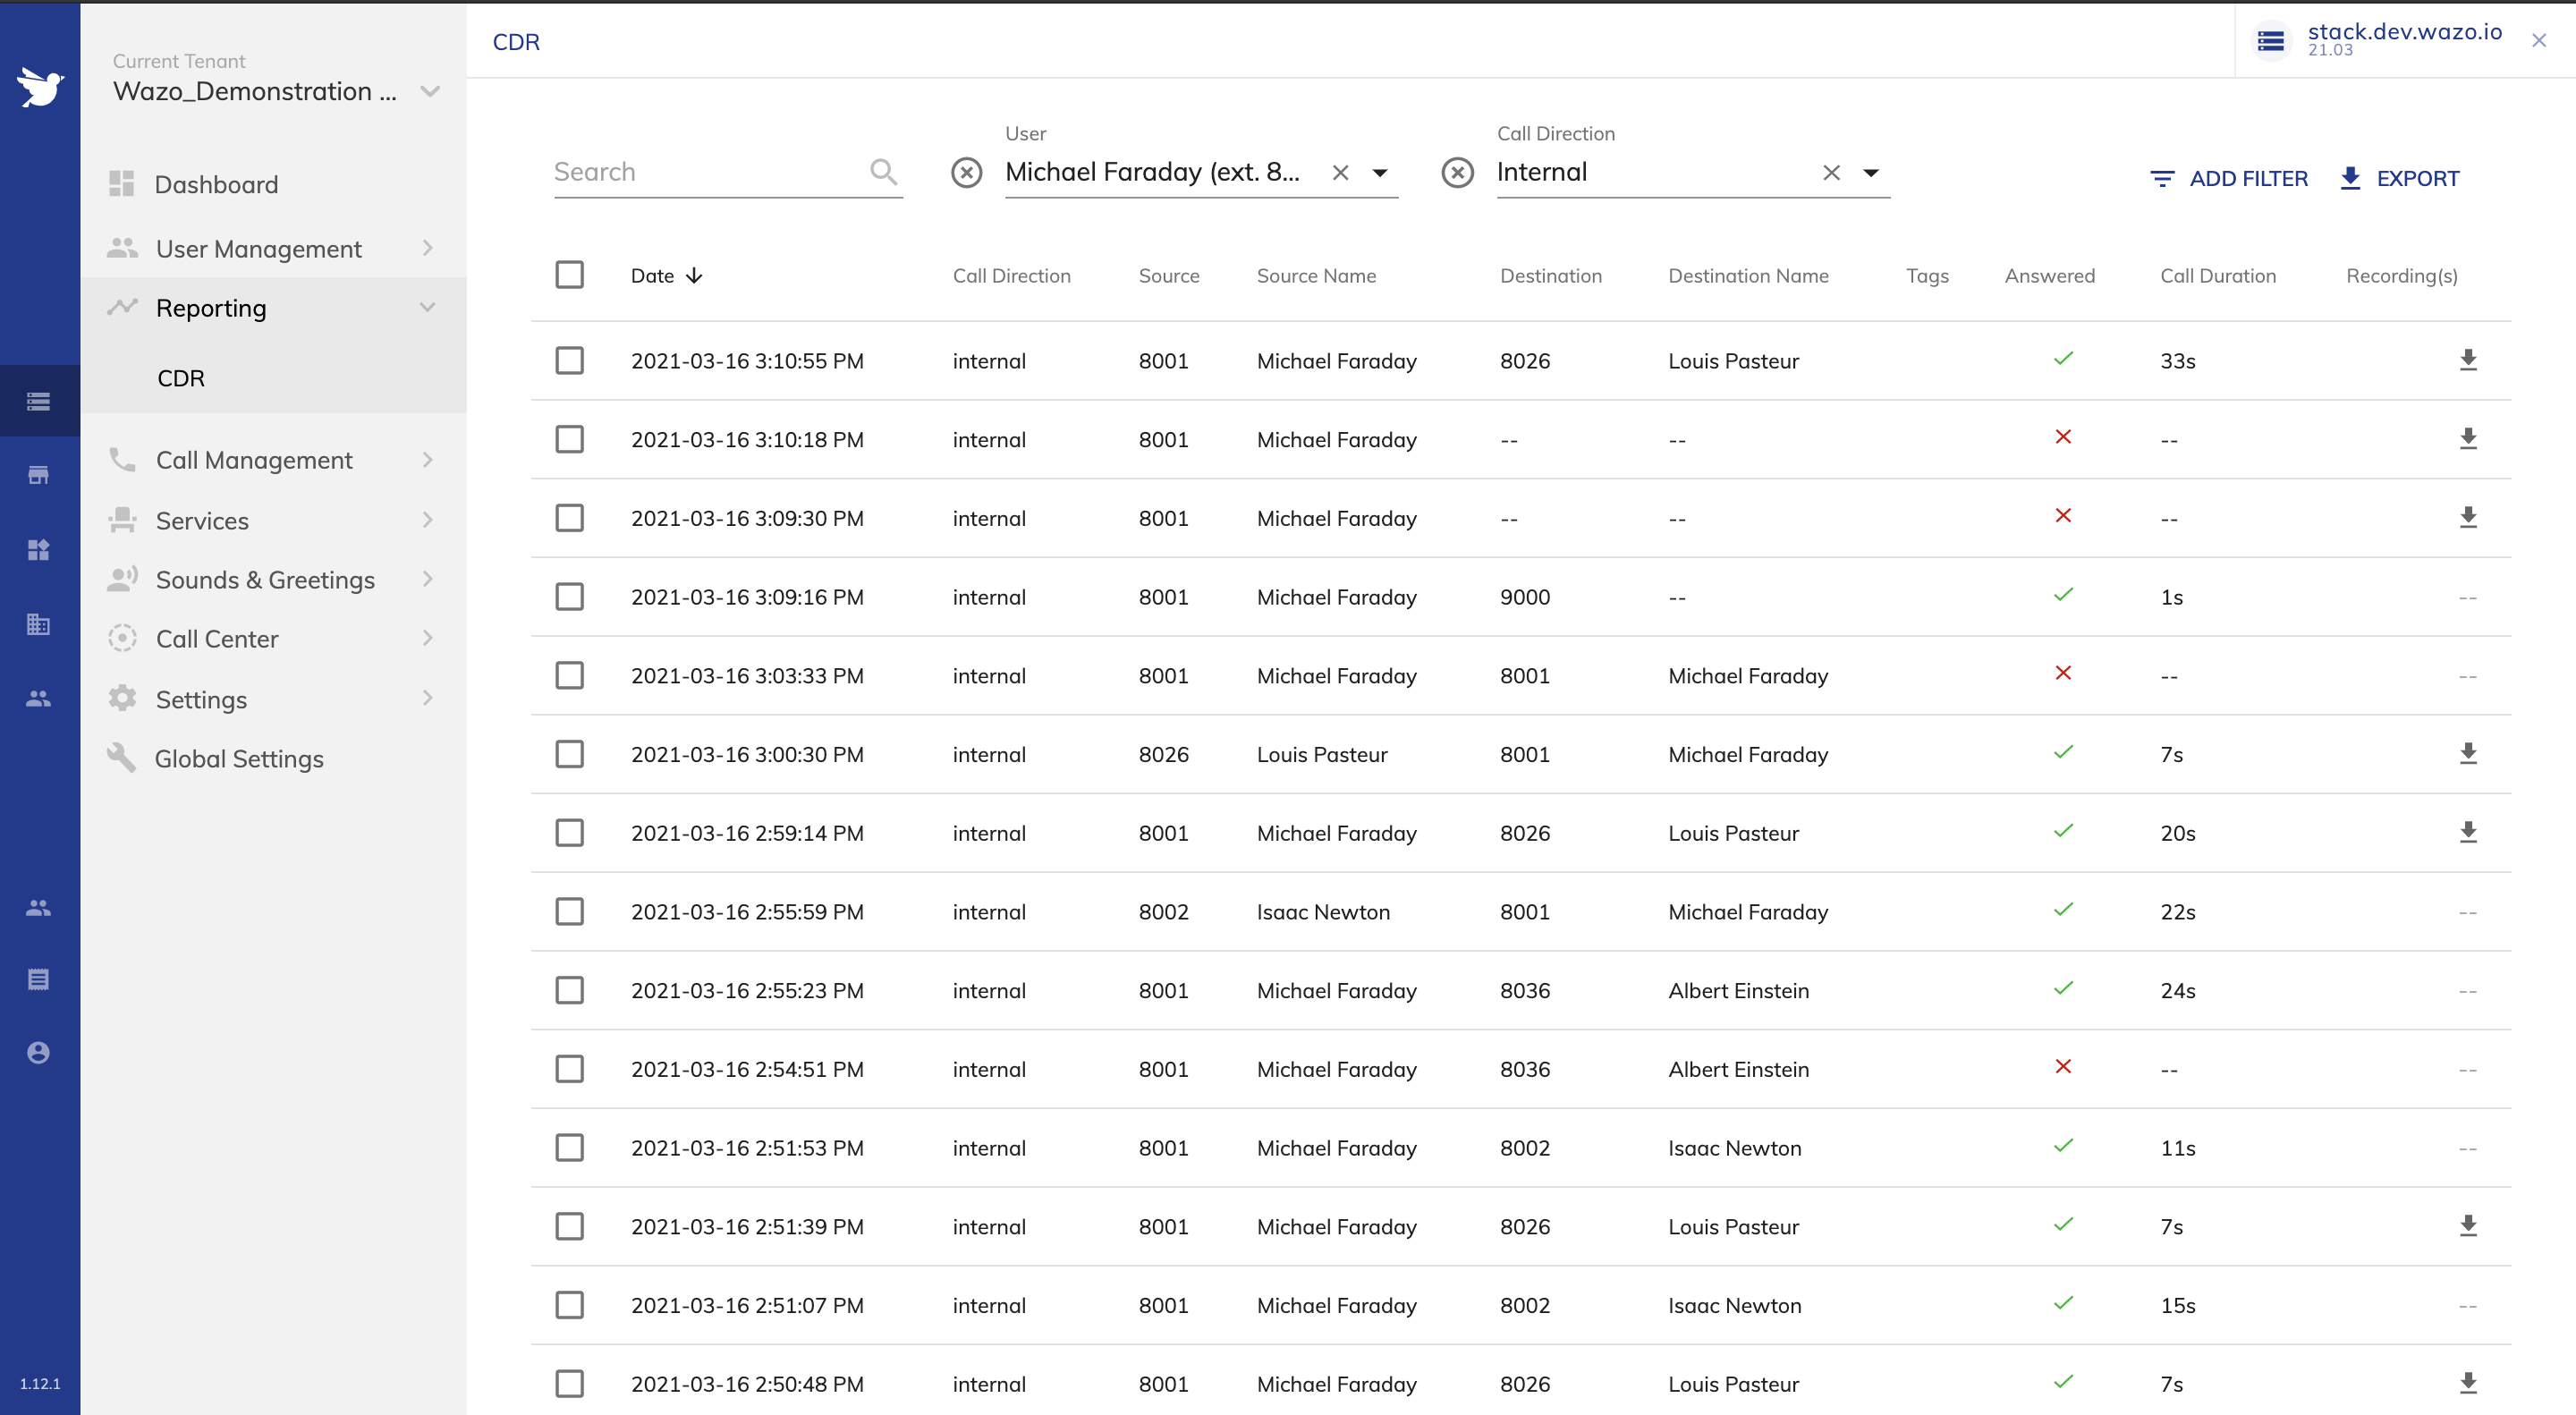2576x1415 pixels.
Task: Open the widgets icon in blue sidebar
Action: pos(39,550)
